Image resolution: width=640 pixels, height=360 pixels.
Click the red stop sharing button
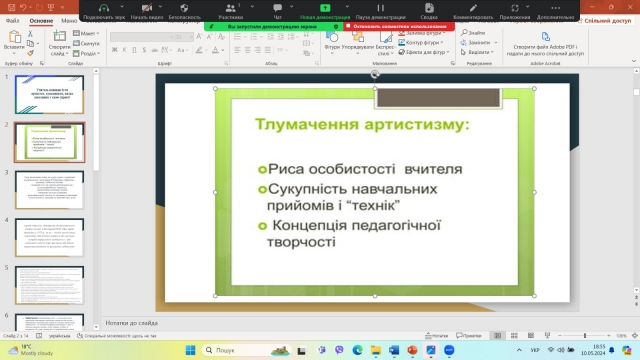pyautogui.click(x=399, y=26)
